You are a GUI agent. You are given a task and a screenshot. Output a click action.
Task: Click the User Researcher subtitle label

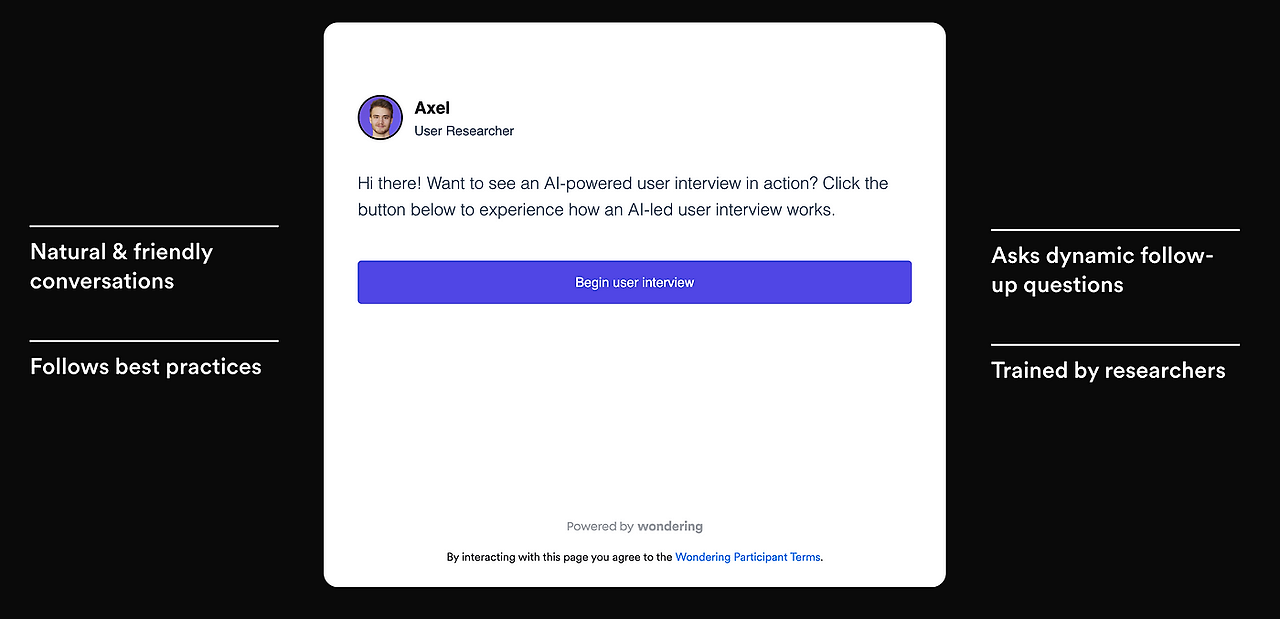click(x=464, y=131)
